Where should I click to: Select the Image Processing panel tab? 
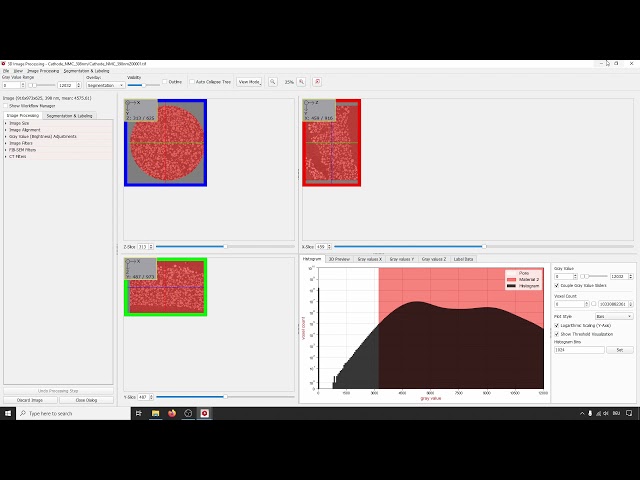tap(23, 116)
